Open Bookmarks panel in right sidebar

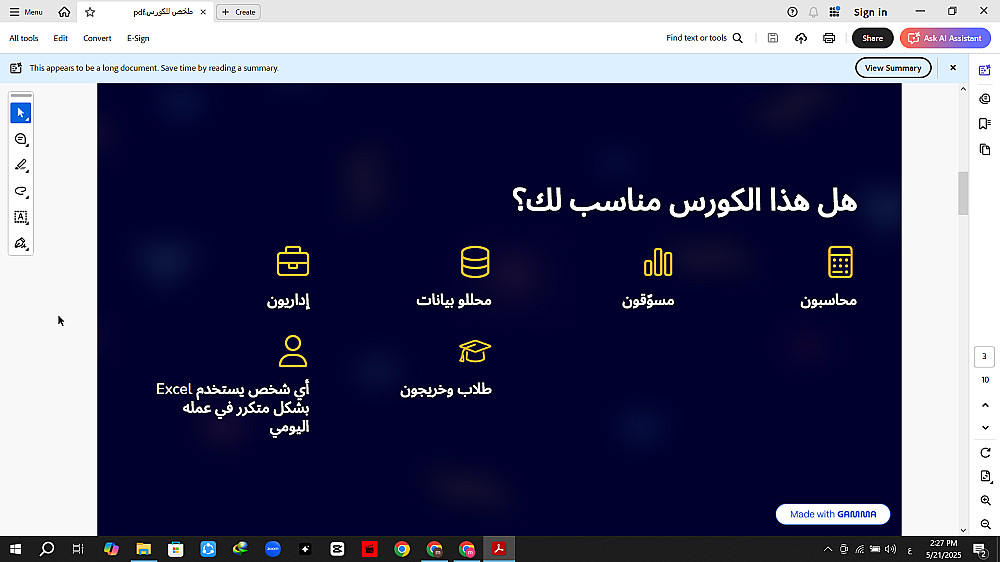tap(985, 124)
